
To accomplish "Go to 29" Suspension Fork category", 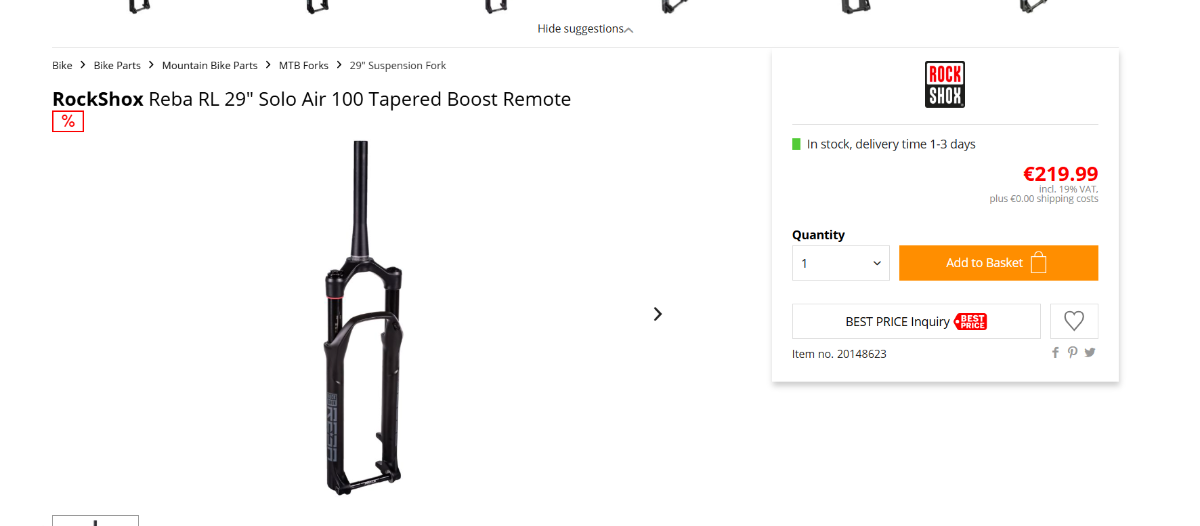I will point(398,65).
